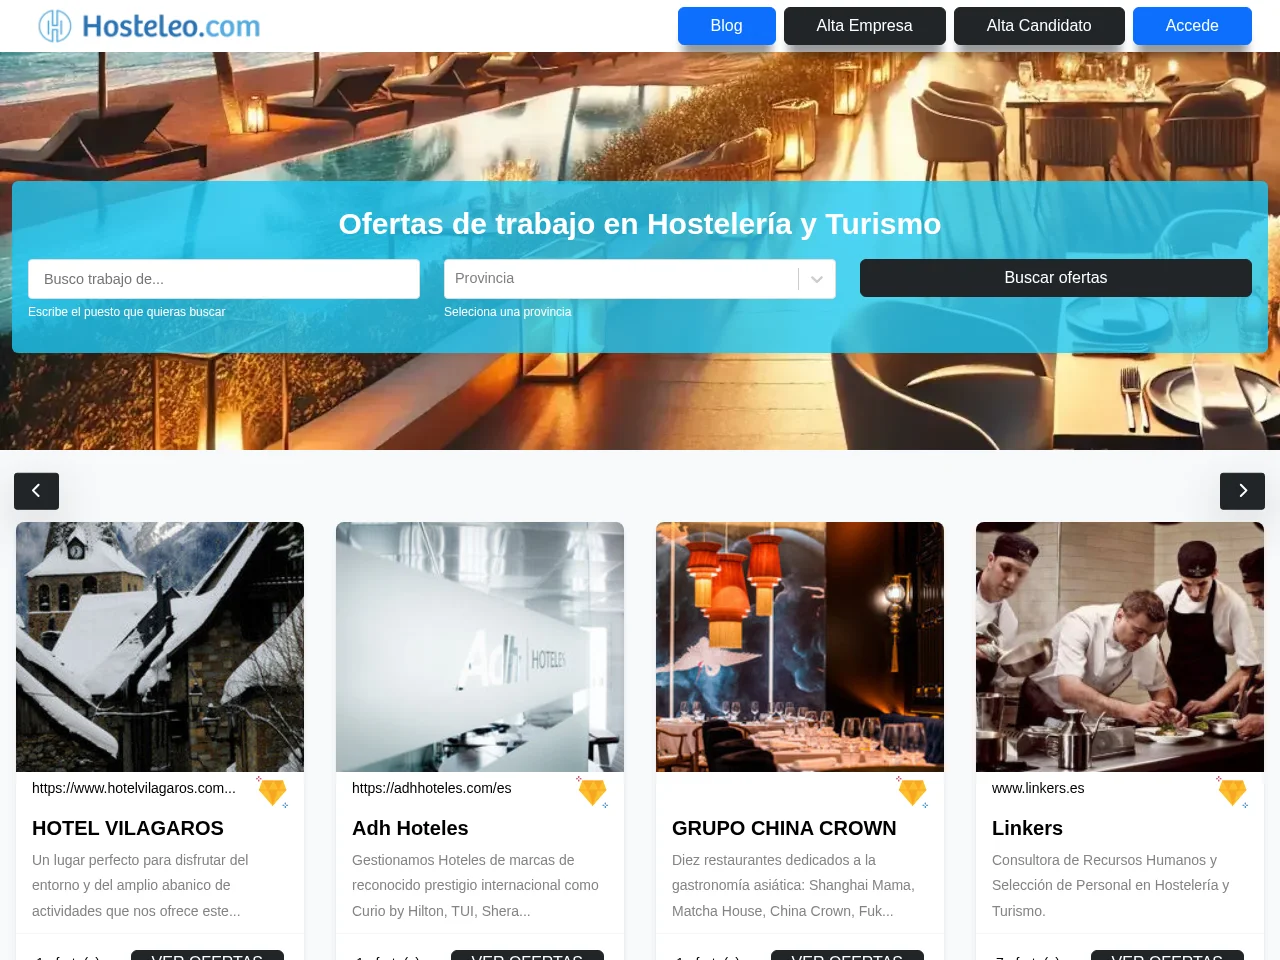This screenshot has height=960, width=1280.
Task: Open the Provincia select field
Action: (x=640, y=279)
